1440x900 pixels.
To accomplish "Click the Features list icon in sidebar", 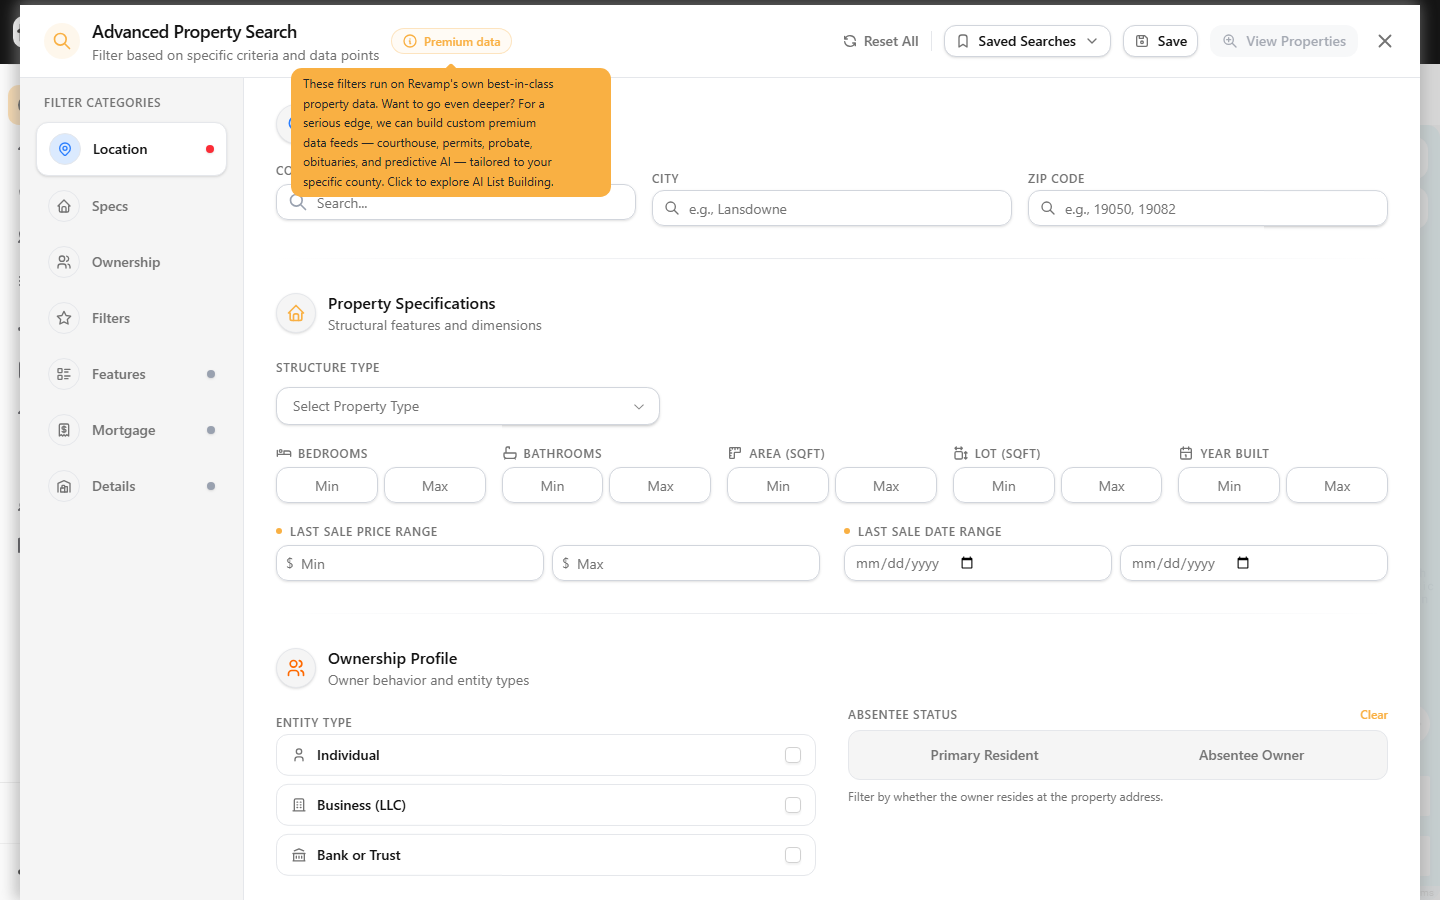I will pos(64,374).
